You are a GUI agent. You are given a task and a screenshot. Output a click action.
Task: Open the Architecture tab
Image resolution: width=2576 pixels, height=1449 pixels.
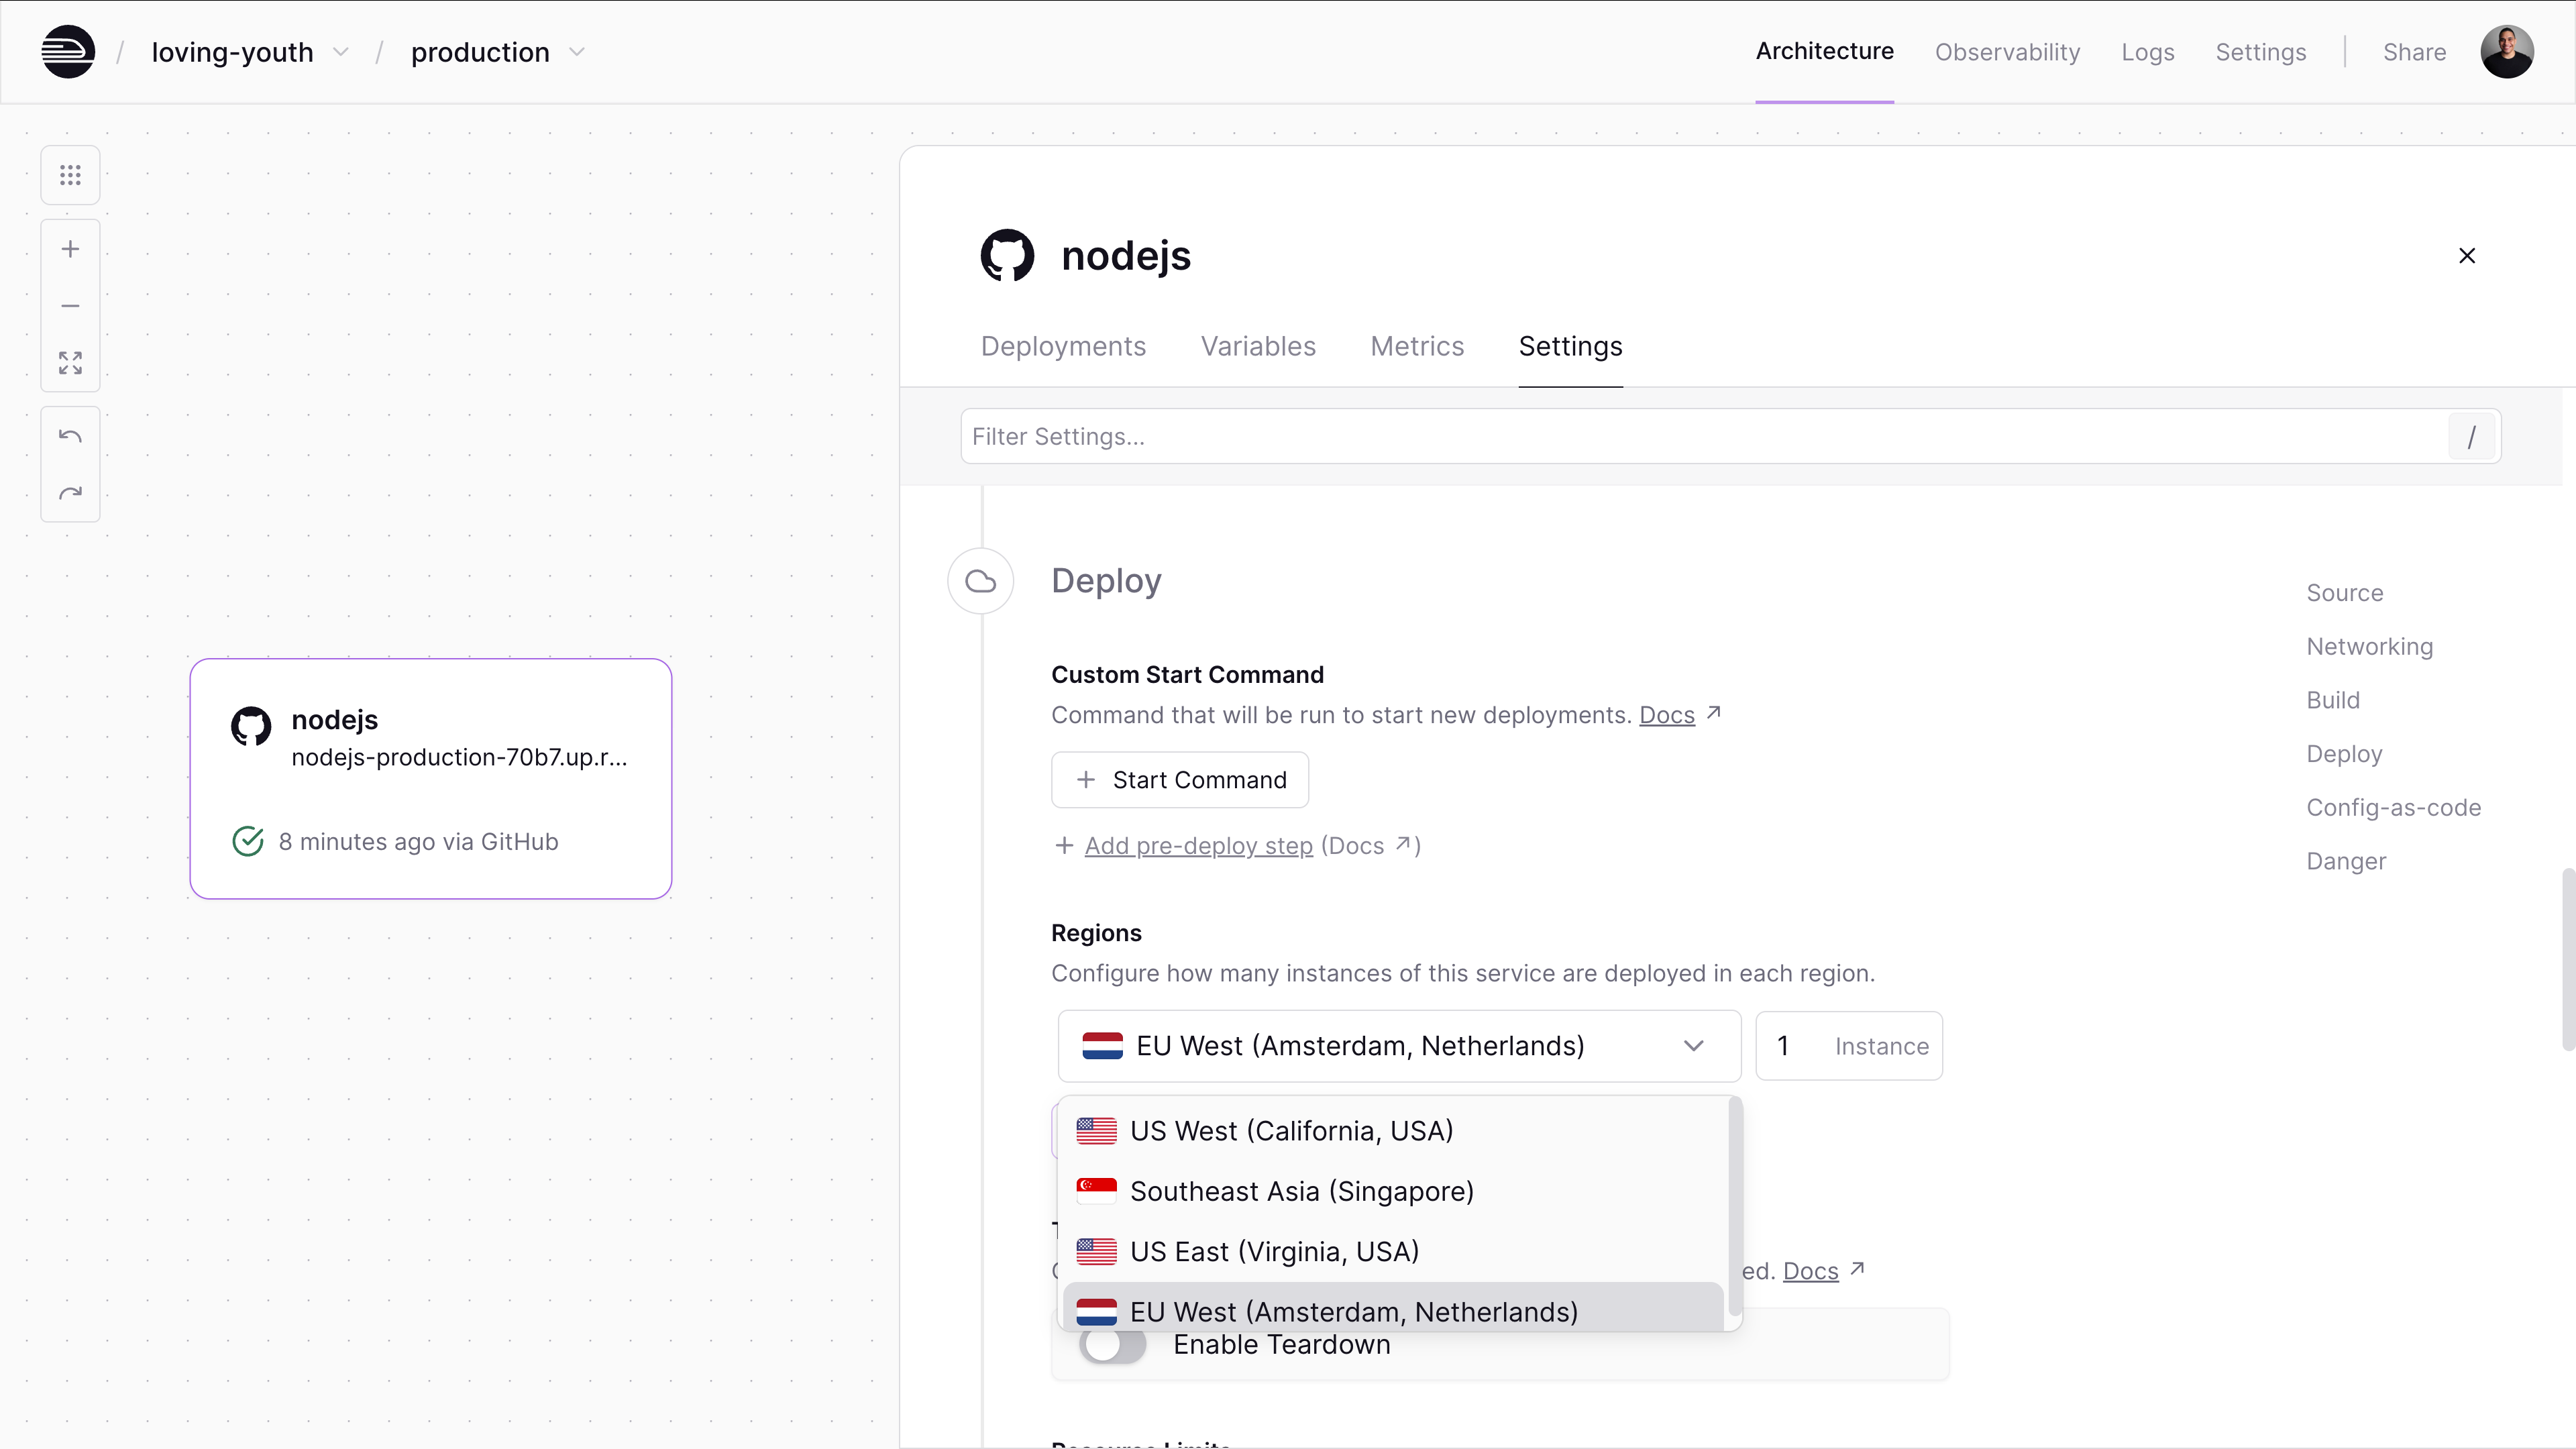(1824, 51)
